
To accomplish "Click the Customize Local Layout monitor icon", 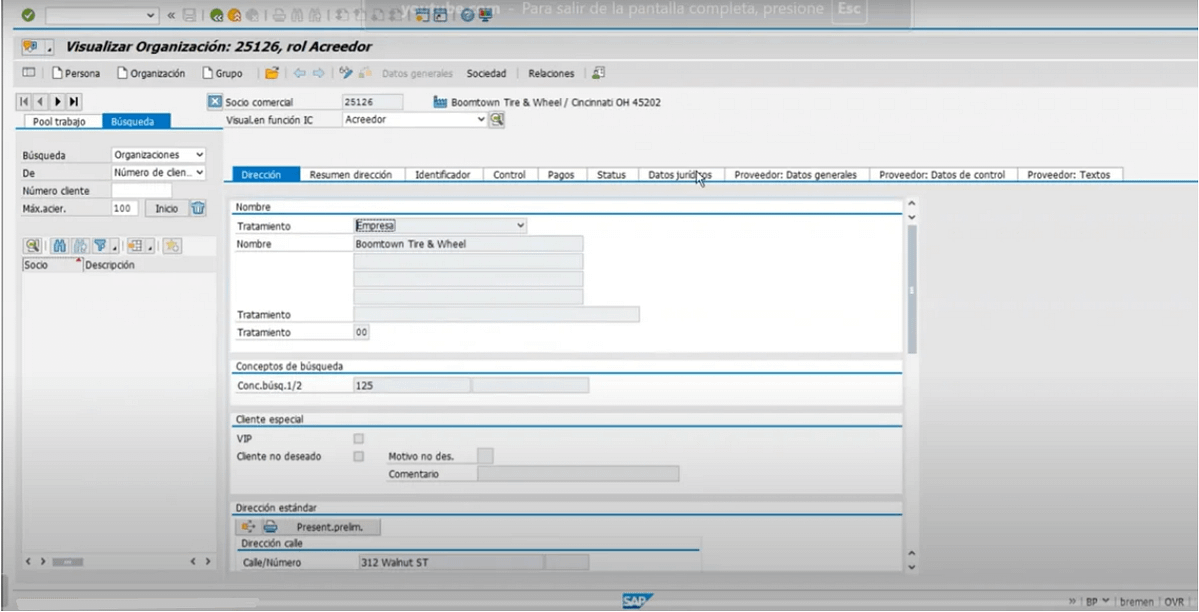I will (486, 15).
